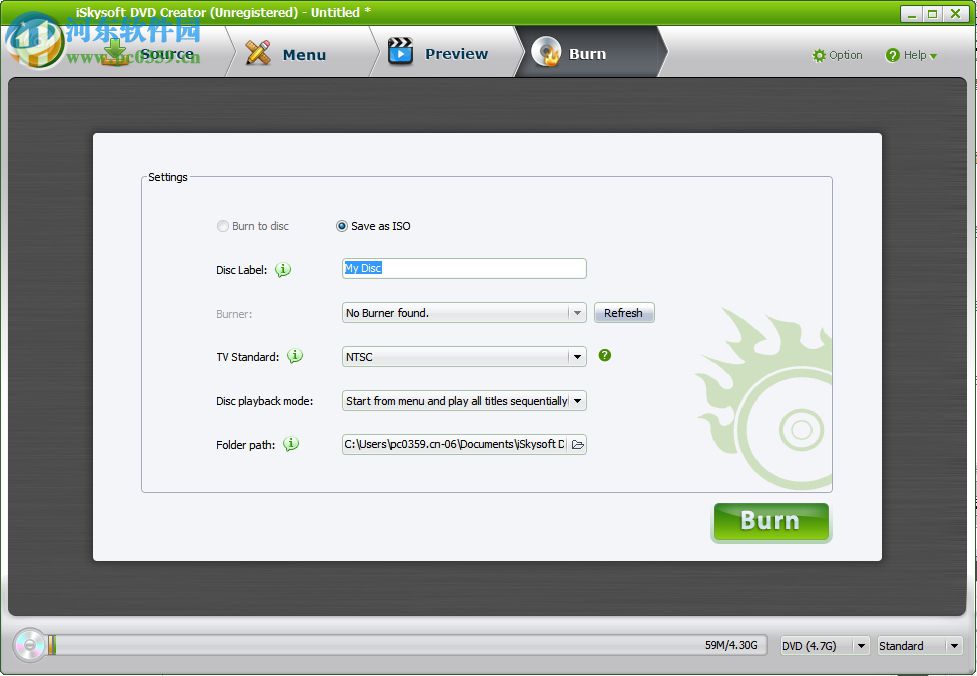The image size is (977, 676).
Task: Switch to the Menu tab
Action: [x=303, y=54]
